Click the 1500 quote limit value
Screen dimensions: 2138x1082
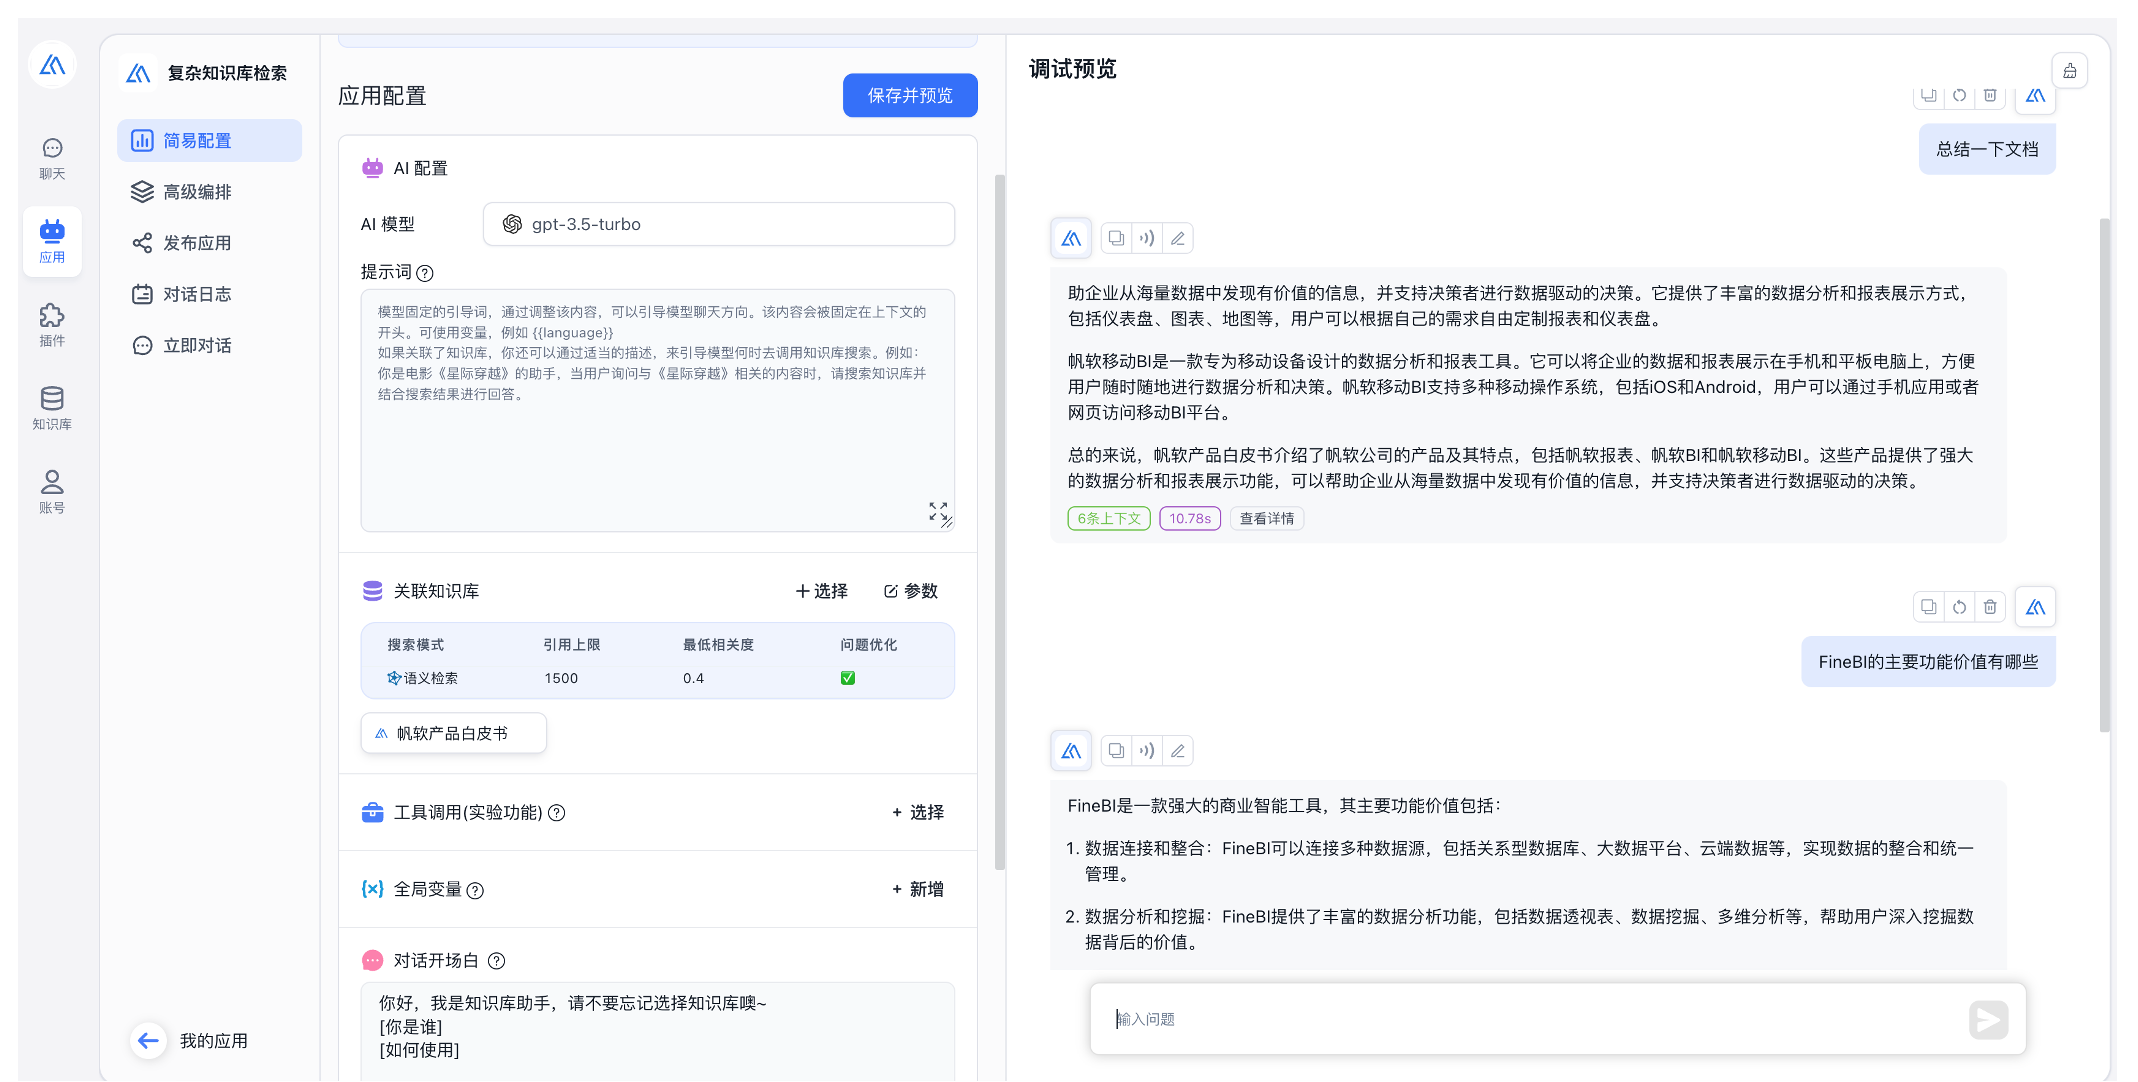coord(561,678)
